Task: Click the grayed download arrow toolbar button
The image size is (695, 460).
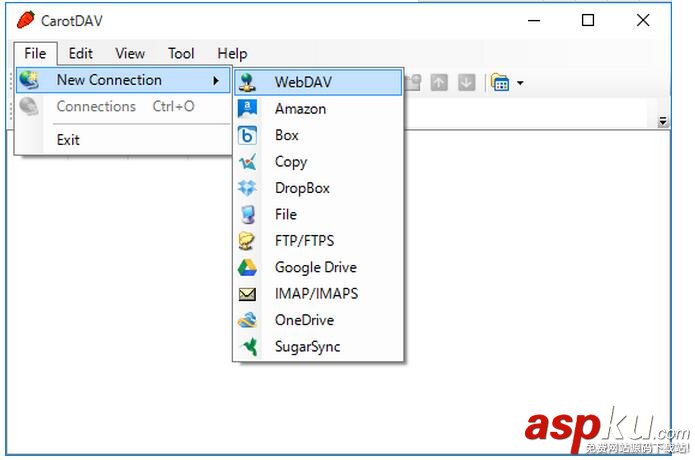Action: 466,82
